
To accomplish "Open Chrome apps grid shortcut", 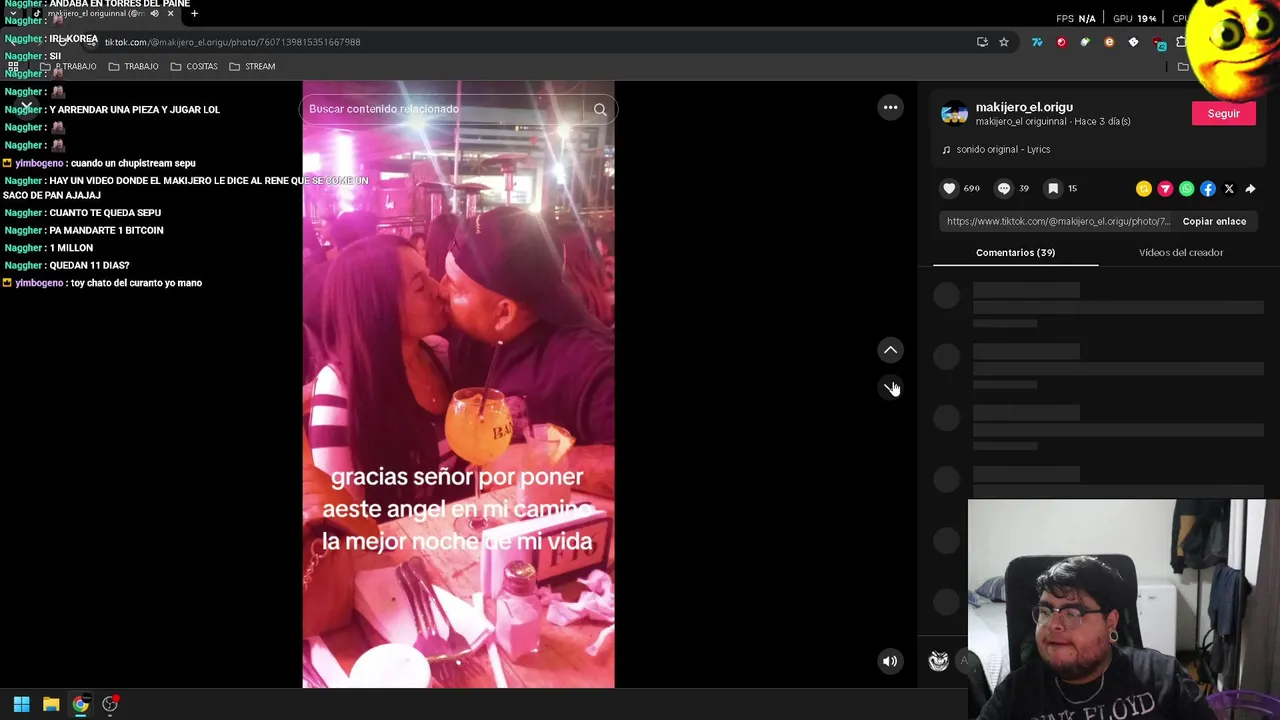I will [13, 66].
